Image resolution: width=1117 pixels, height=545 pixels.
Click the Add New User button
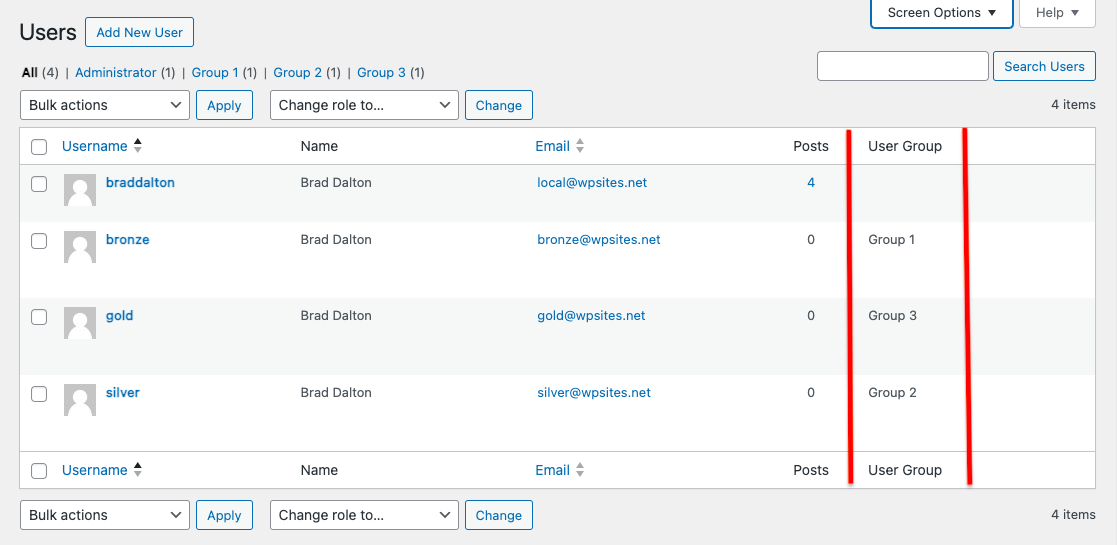(139, 32)
